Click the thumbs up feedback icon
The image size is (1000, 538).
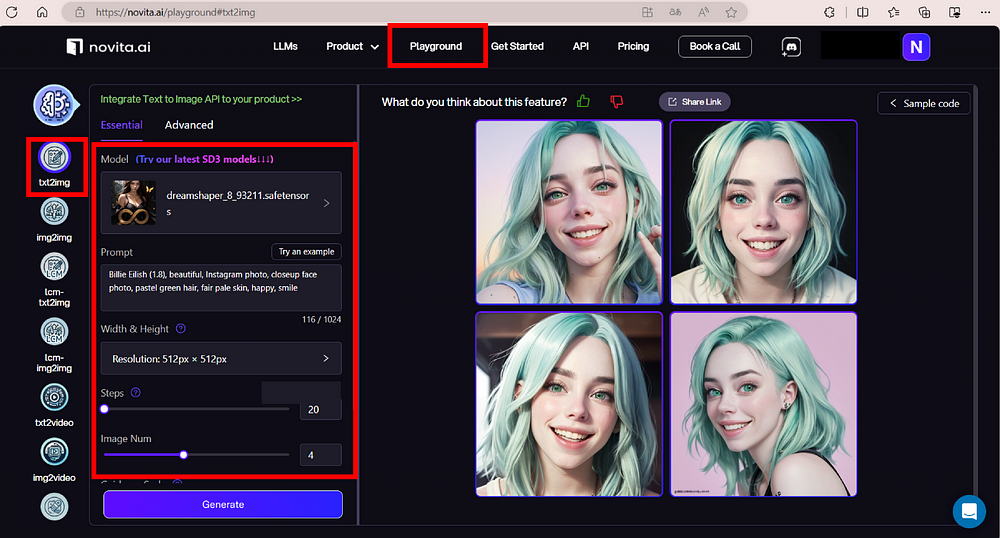[583, 101]
